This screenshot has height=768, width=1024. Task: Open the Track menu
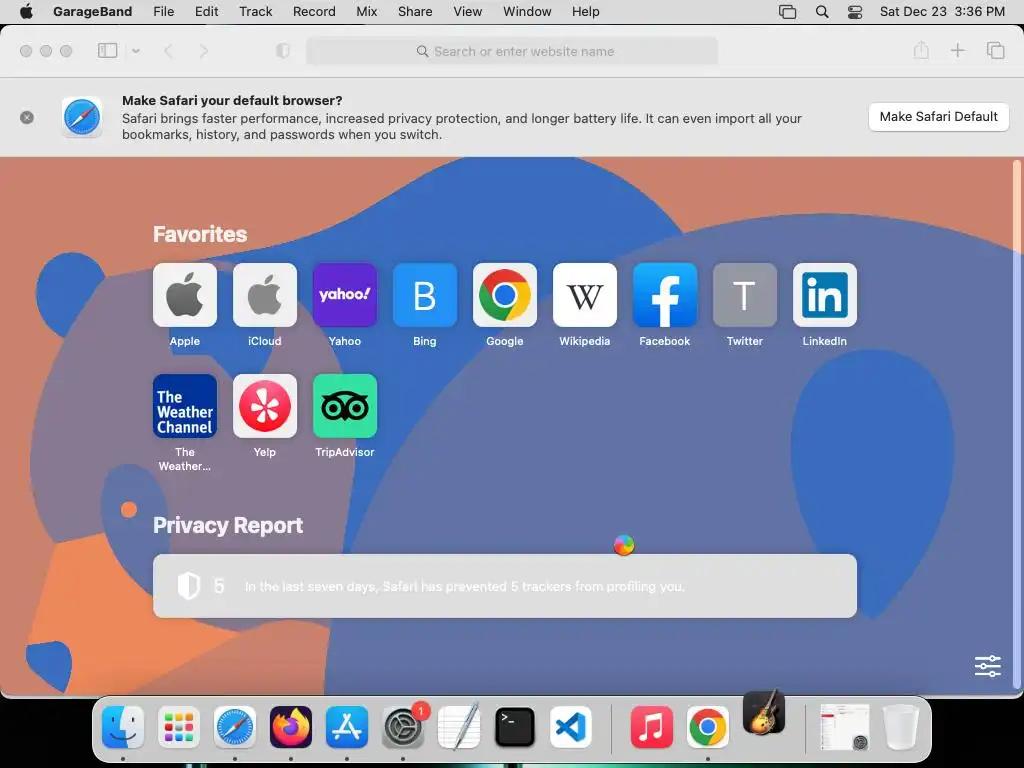coord(255,12)
